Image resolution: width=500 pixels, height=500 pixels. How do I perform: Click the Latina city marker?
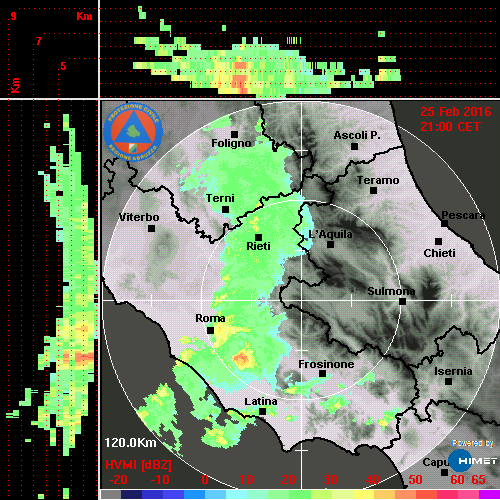[262, 411]
